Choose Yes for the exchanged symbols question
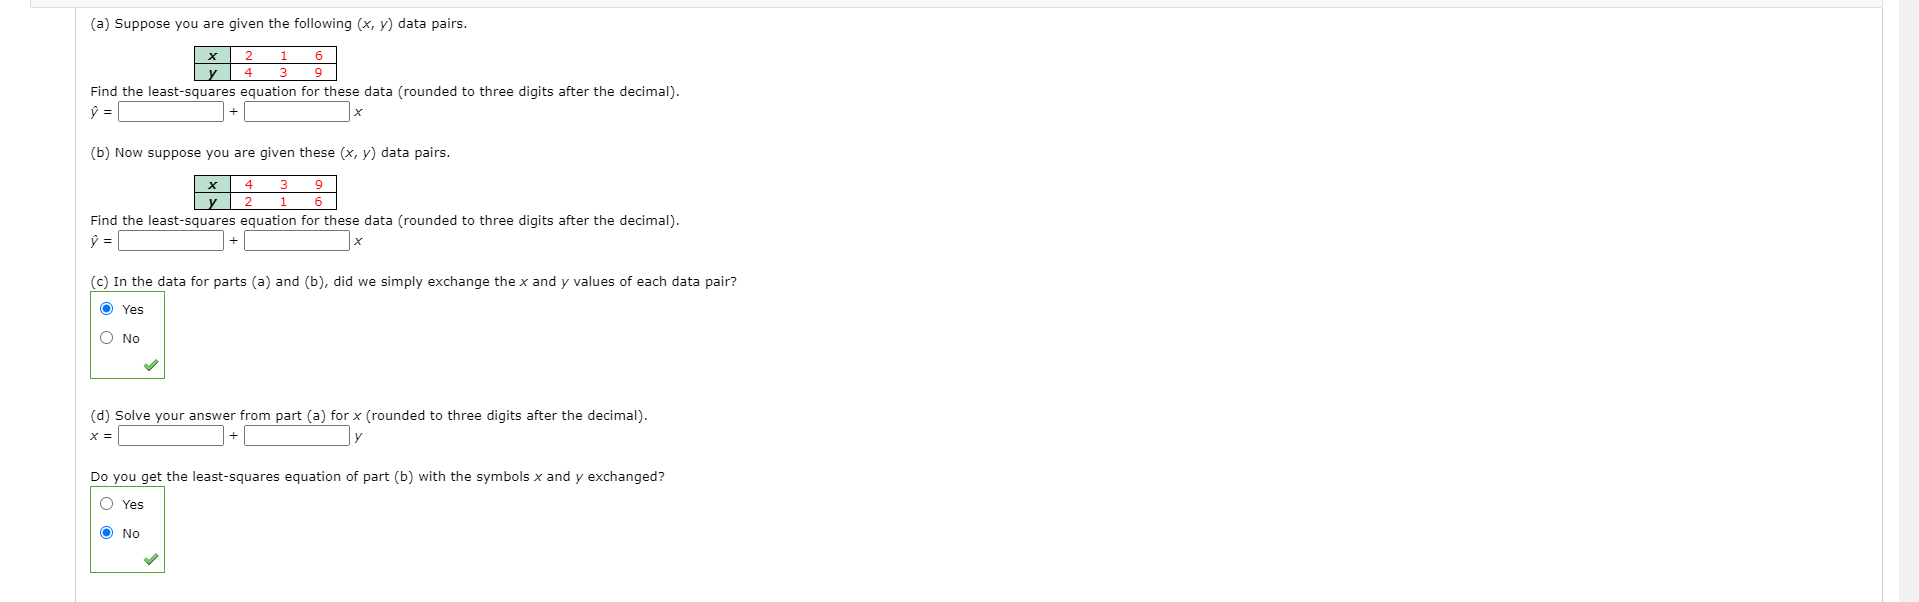Image resolution: width=1919 pixels, height=602 pixels. click(107, 504)
